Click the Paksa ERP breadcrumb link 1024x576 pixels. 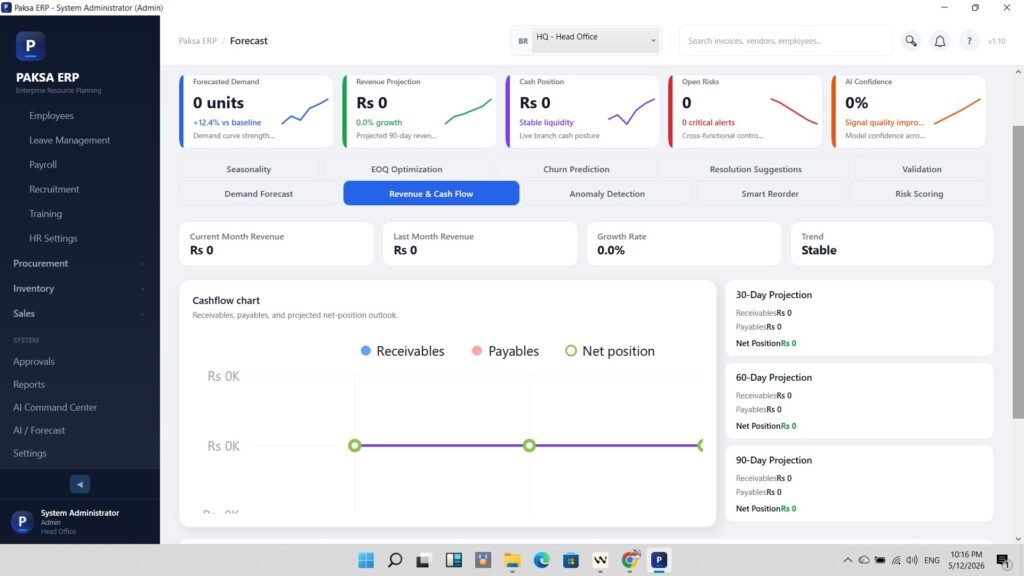tap(197, 40)
